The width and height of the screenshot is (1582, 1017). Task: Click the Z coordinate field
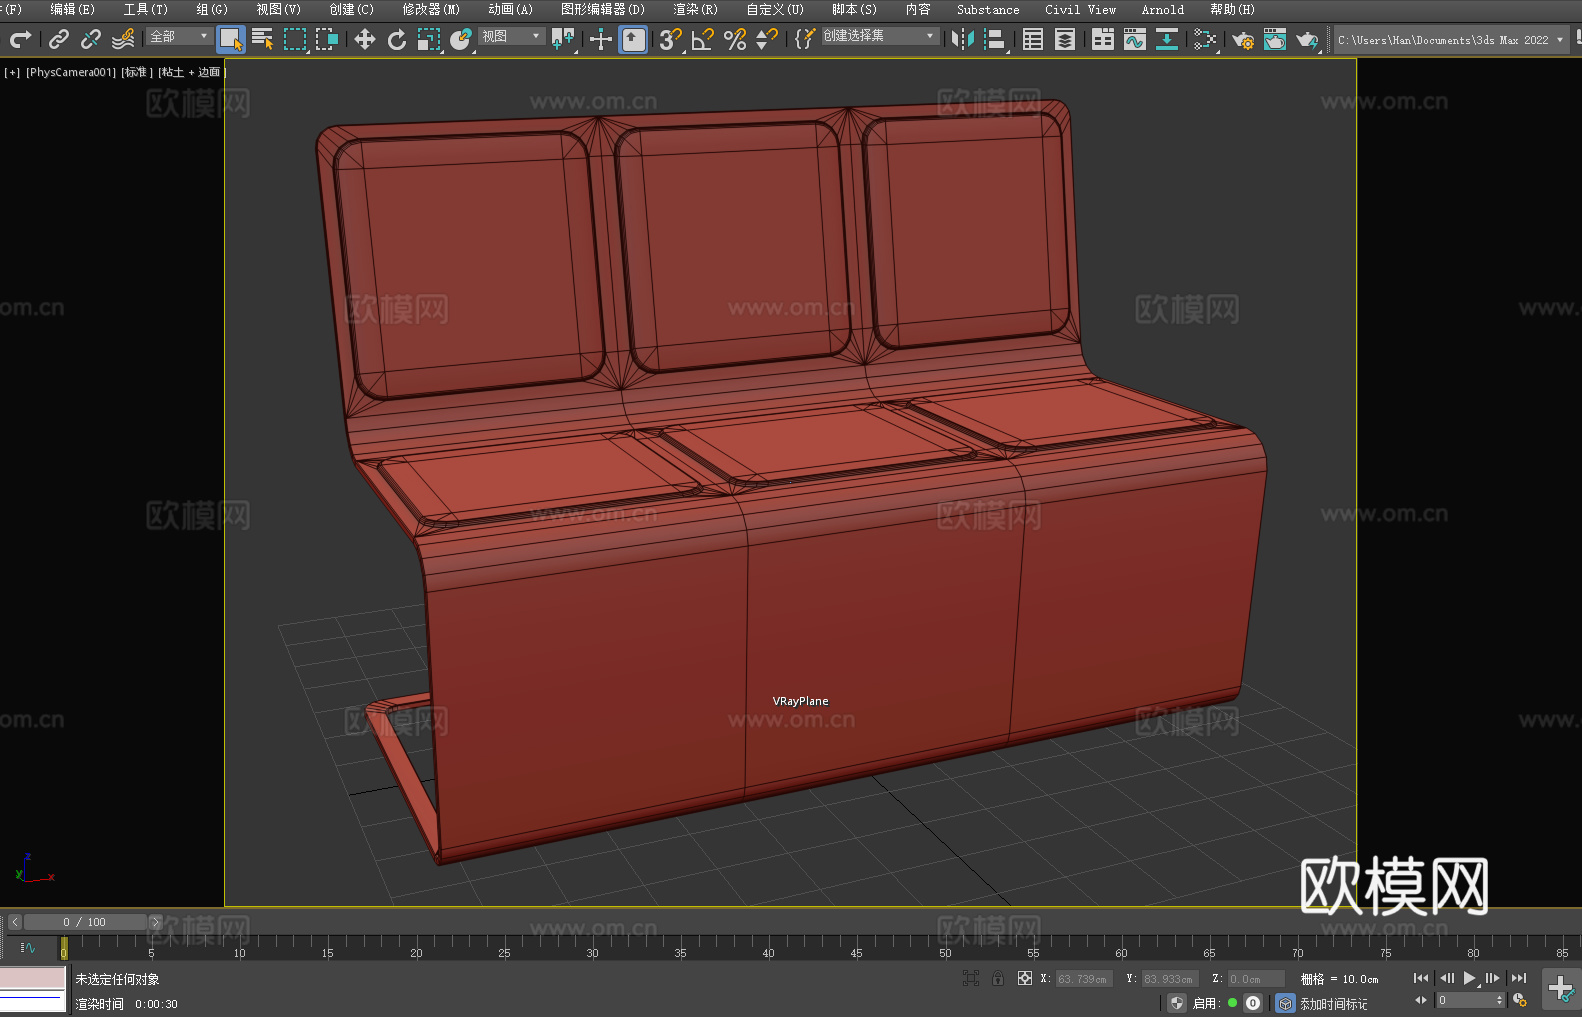click(x=1255, y=979)
